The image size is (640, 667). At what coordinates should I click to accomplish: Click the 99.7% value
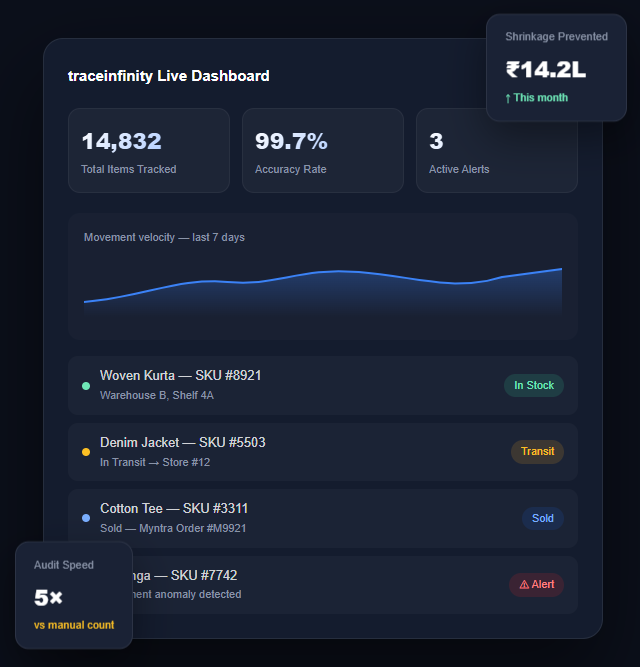291,141
